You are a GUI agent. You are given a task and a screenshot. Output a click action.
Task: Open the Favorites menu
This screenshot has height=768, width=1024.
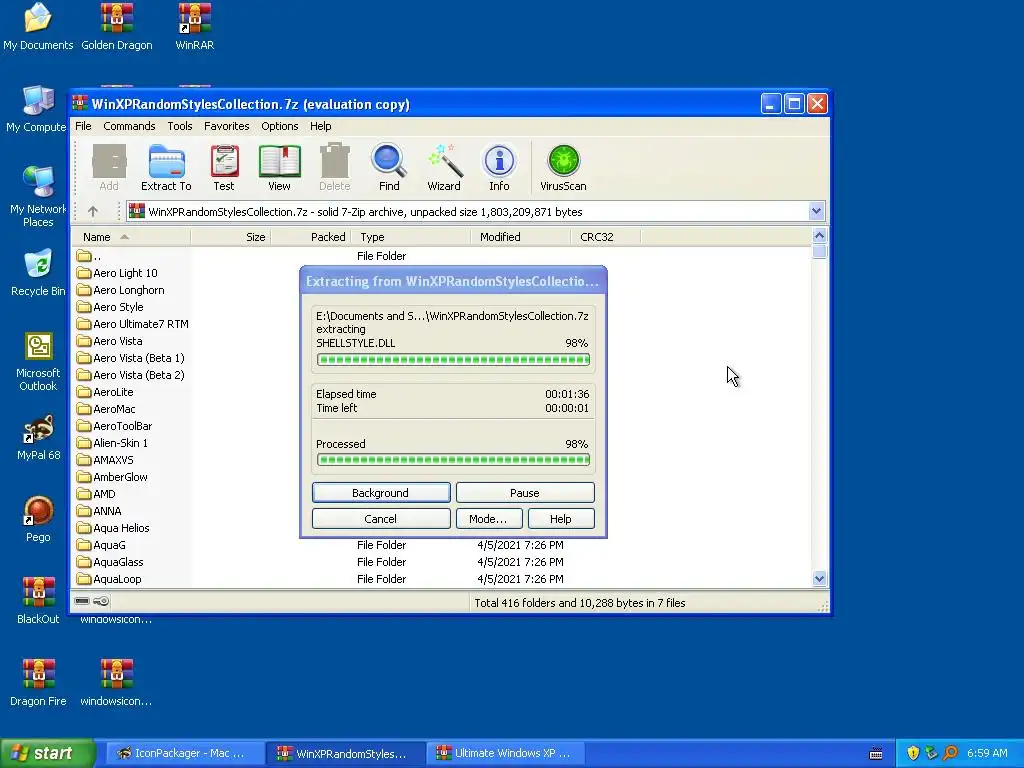tap(227, 126)
